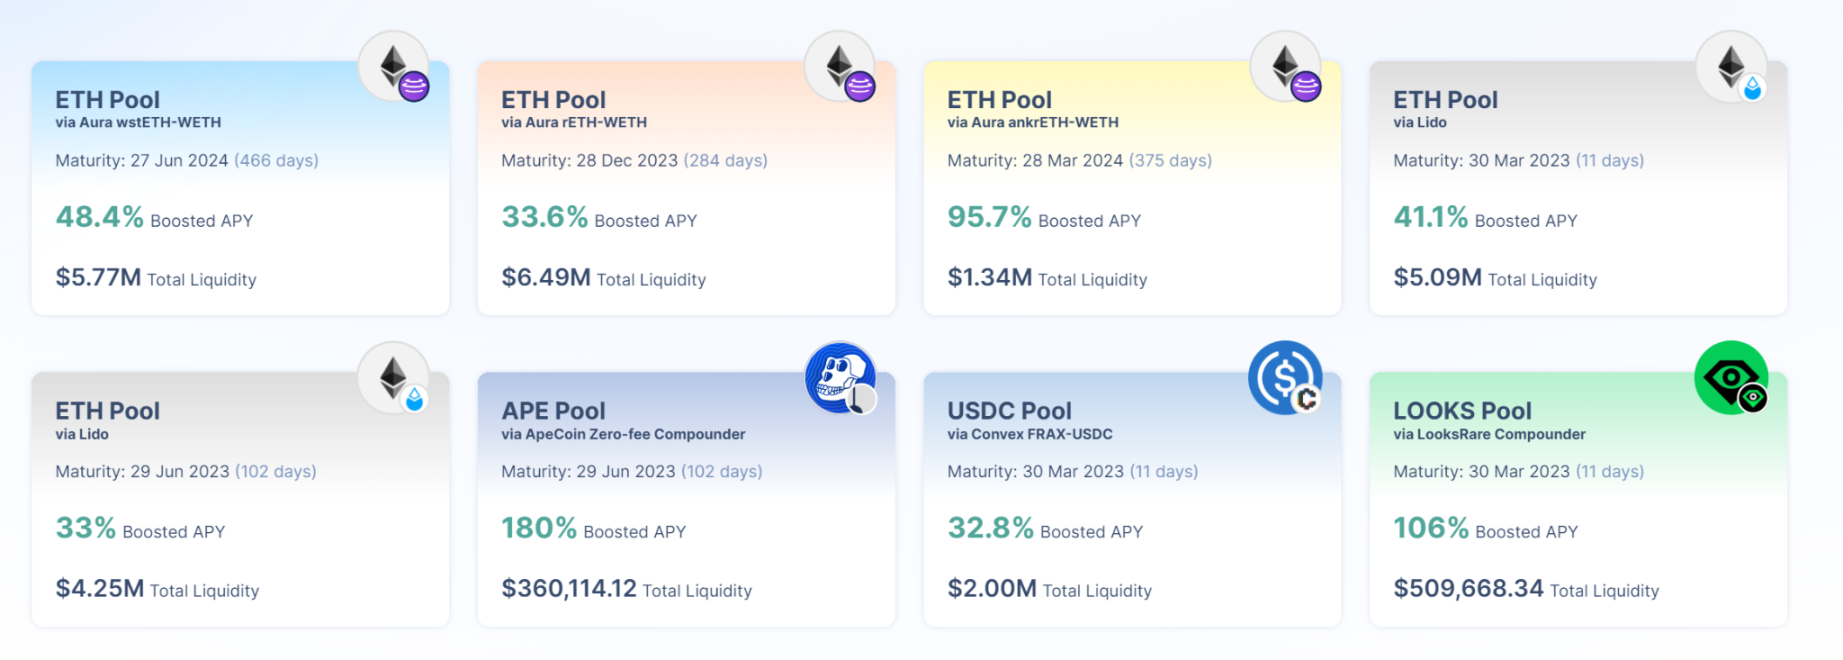
Task: Click the 180% Boosted APY value
Action: tap(539, 528)
